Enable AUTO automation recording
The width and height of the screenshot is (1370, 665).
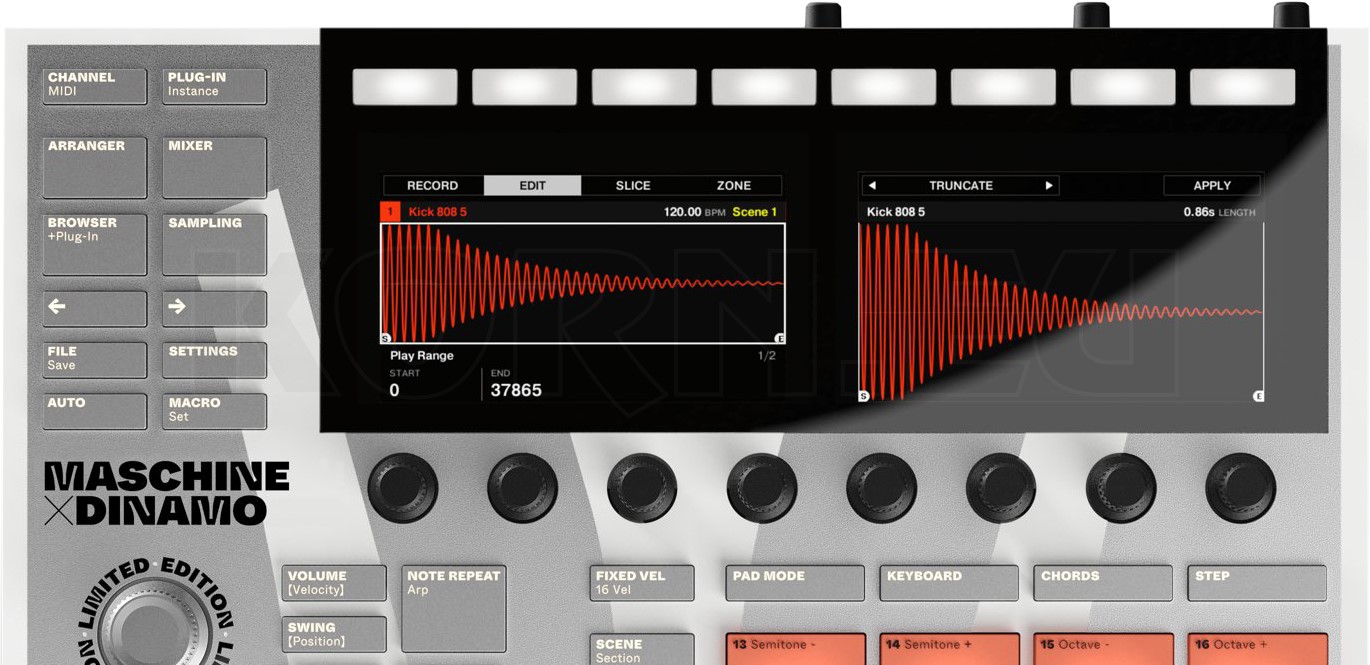tap(93, 410)
